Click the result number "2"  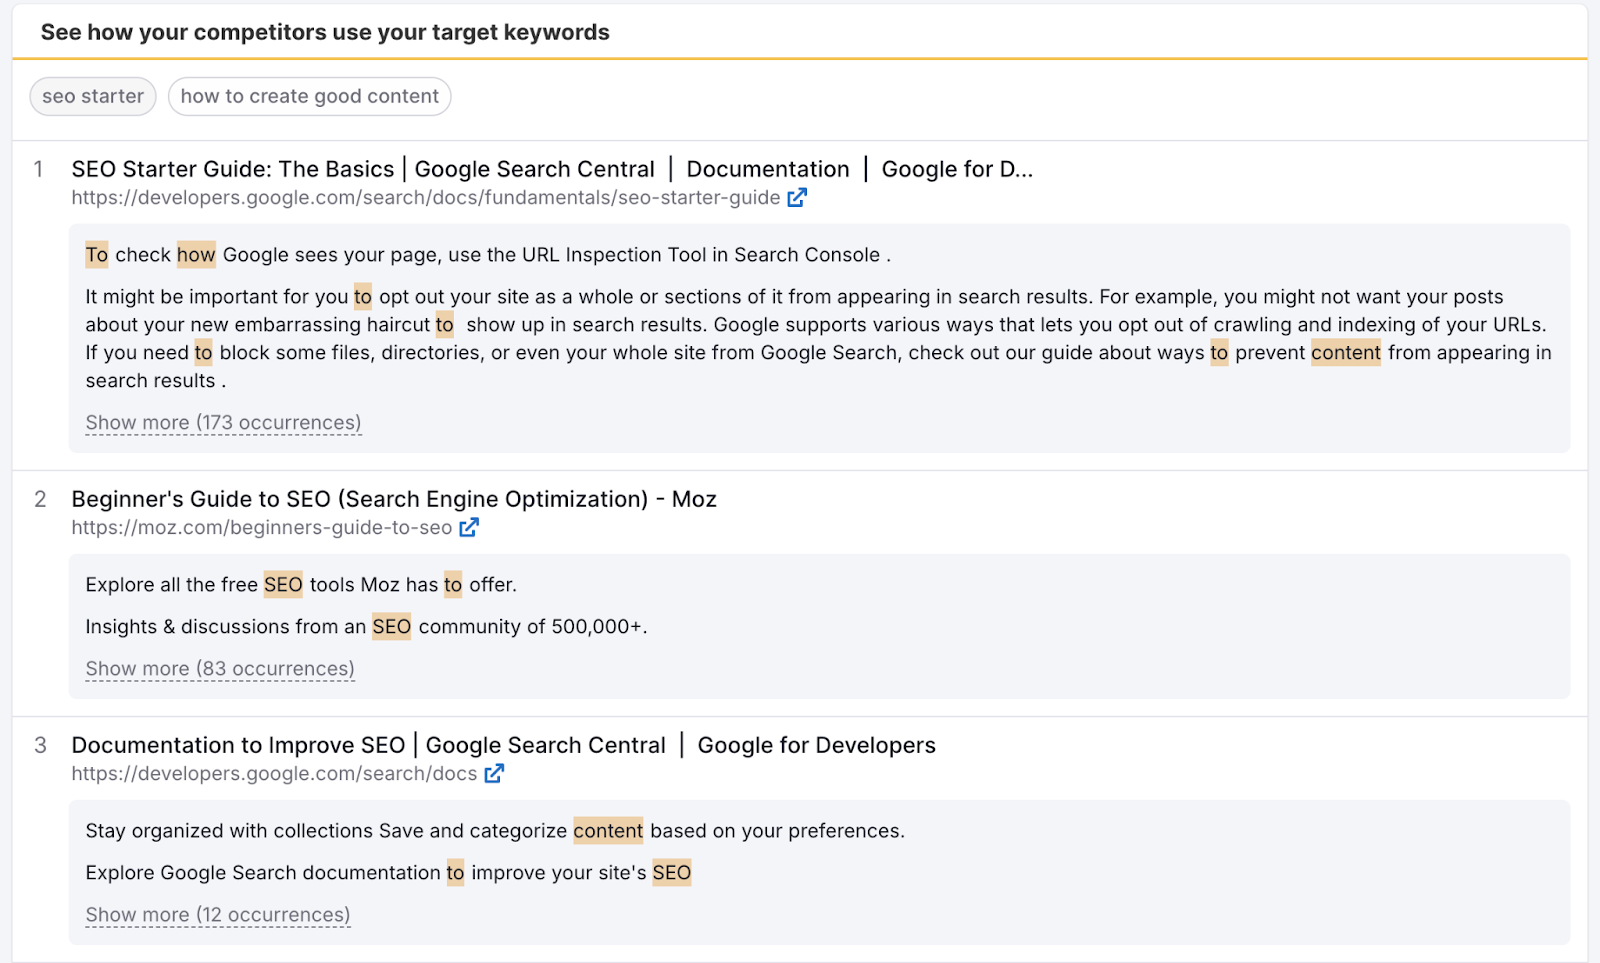coord(40,498)
